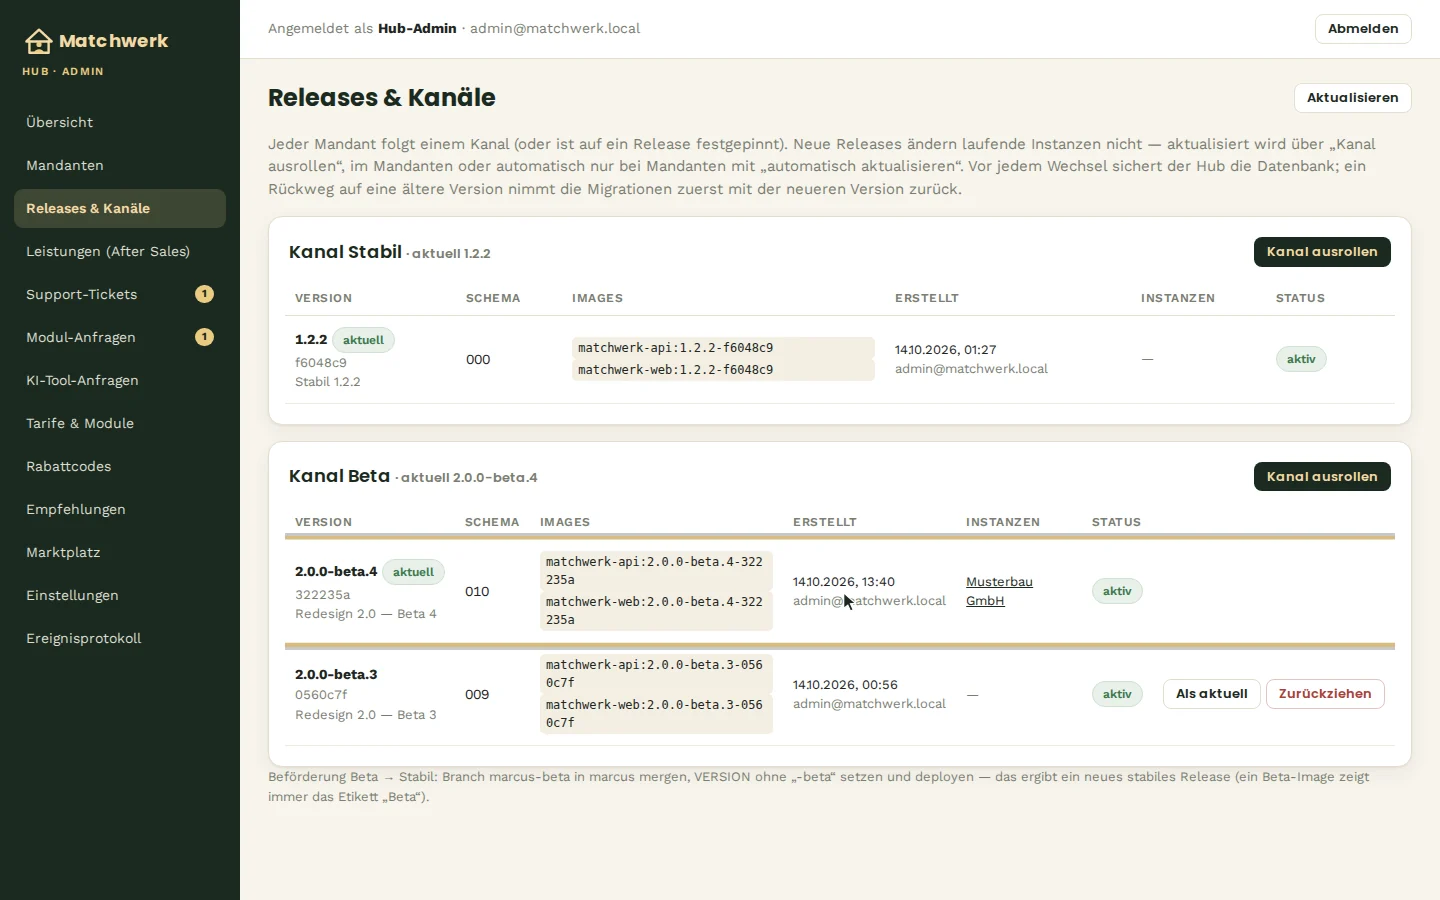Open Empfehlungen page
The width and height of the screenshot is (1440, 900).
click(x=120, y=509)
